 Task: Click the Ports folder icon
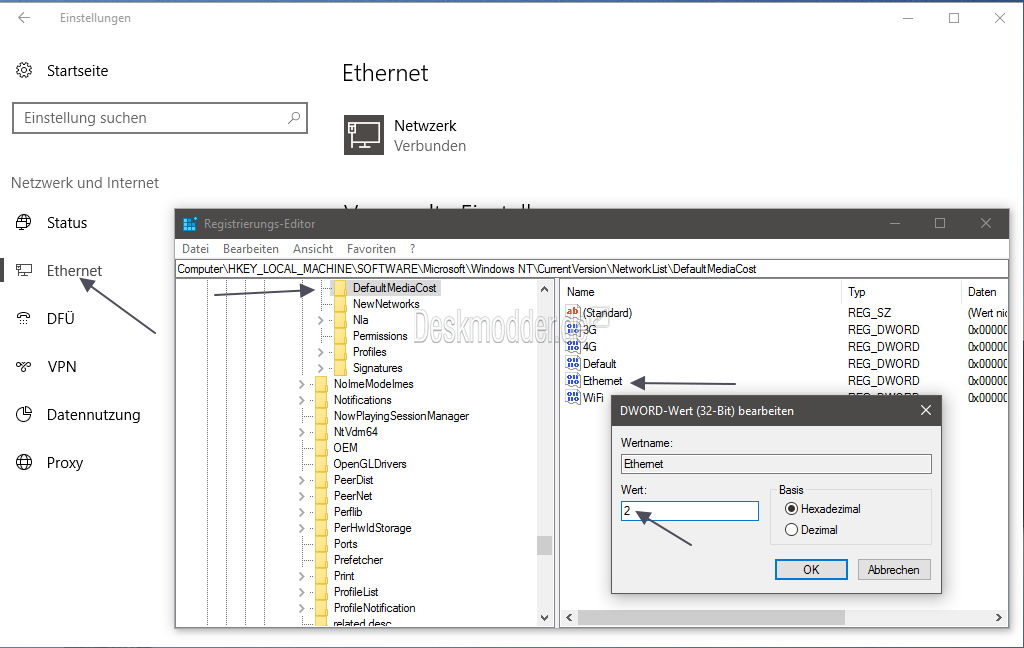321,543
